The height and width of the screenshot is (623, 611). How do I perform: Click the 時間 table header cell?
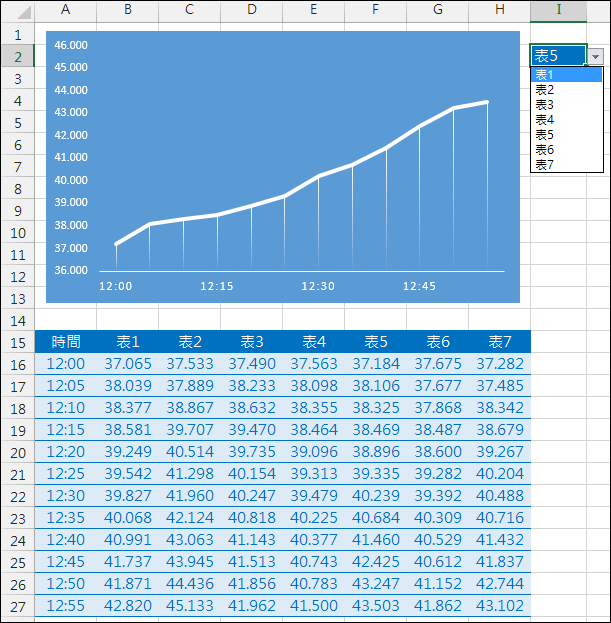point(66,342)
